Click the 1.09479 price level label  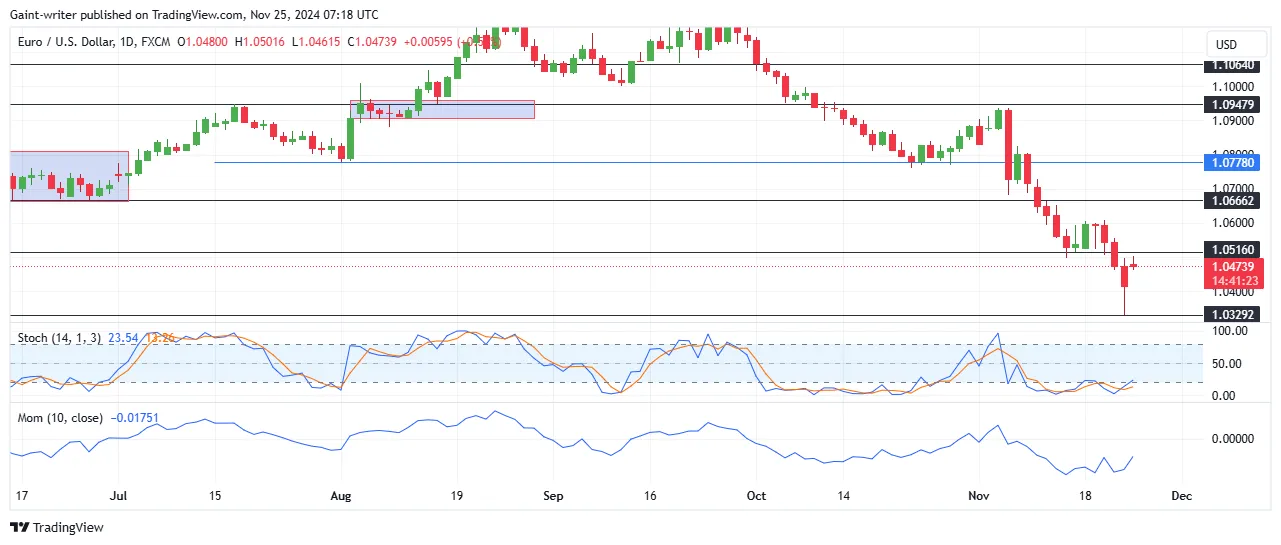[1234, 104]
